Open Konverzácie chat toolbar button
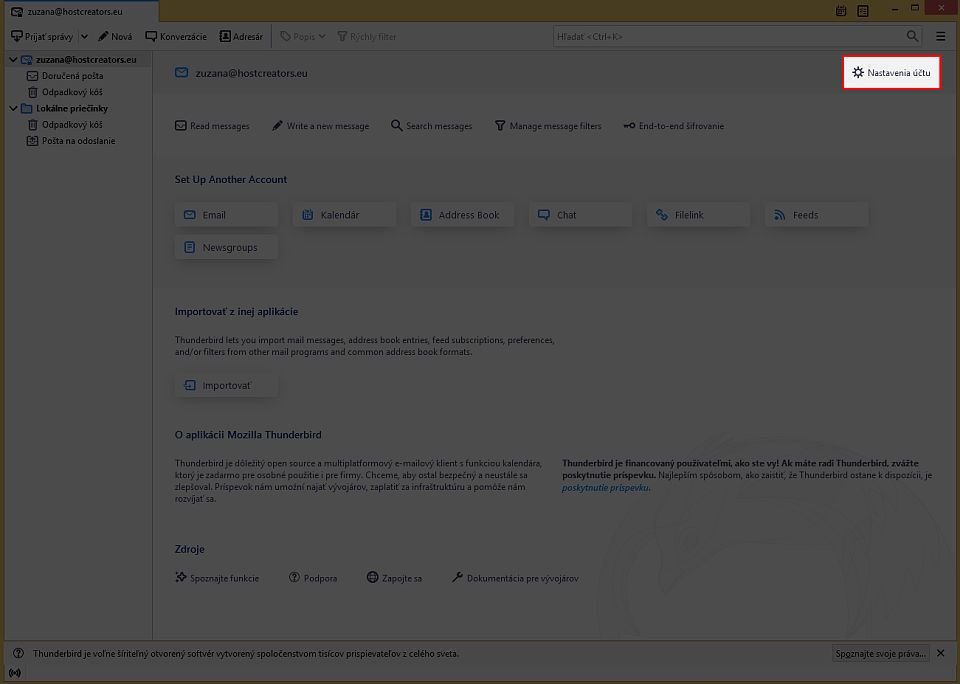The height and width of the screenshot is (684, 960). (176, 37)
